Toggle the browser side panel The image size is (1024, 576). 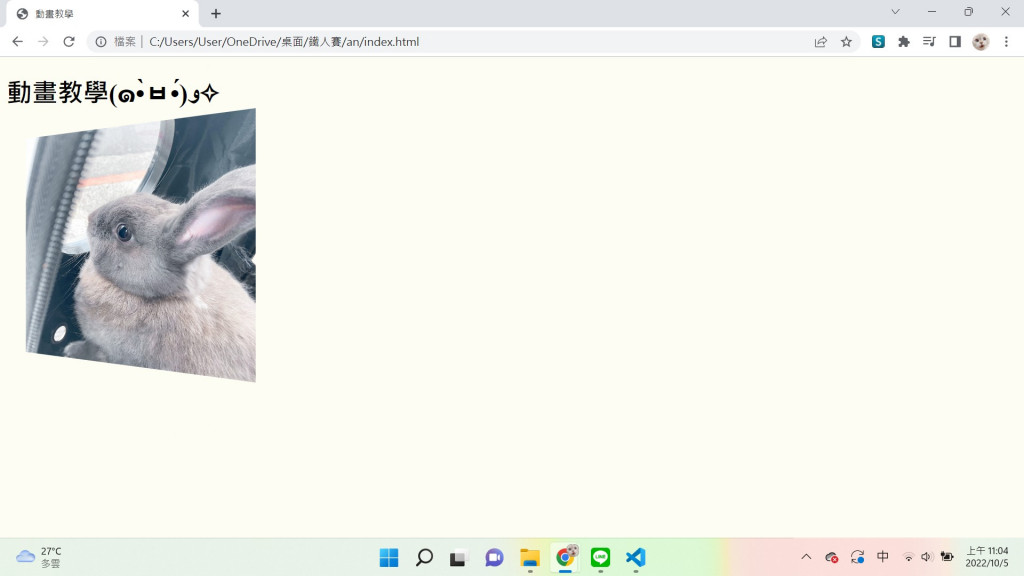pos(955,42)
